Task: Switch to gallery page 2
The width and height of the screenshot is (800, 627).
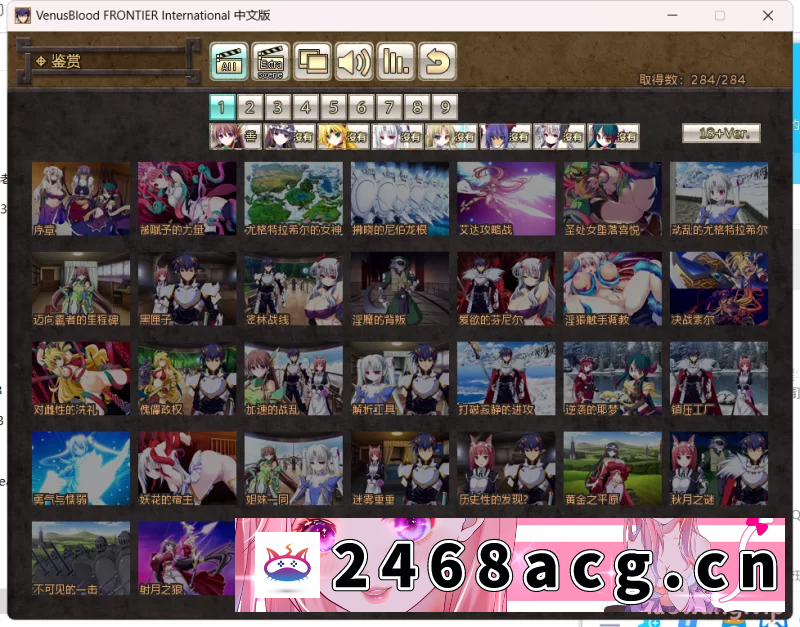Action: pos(250,106)
